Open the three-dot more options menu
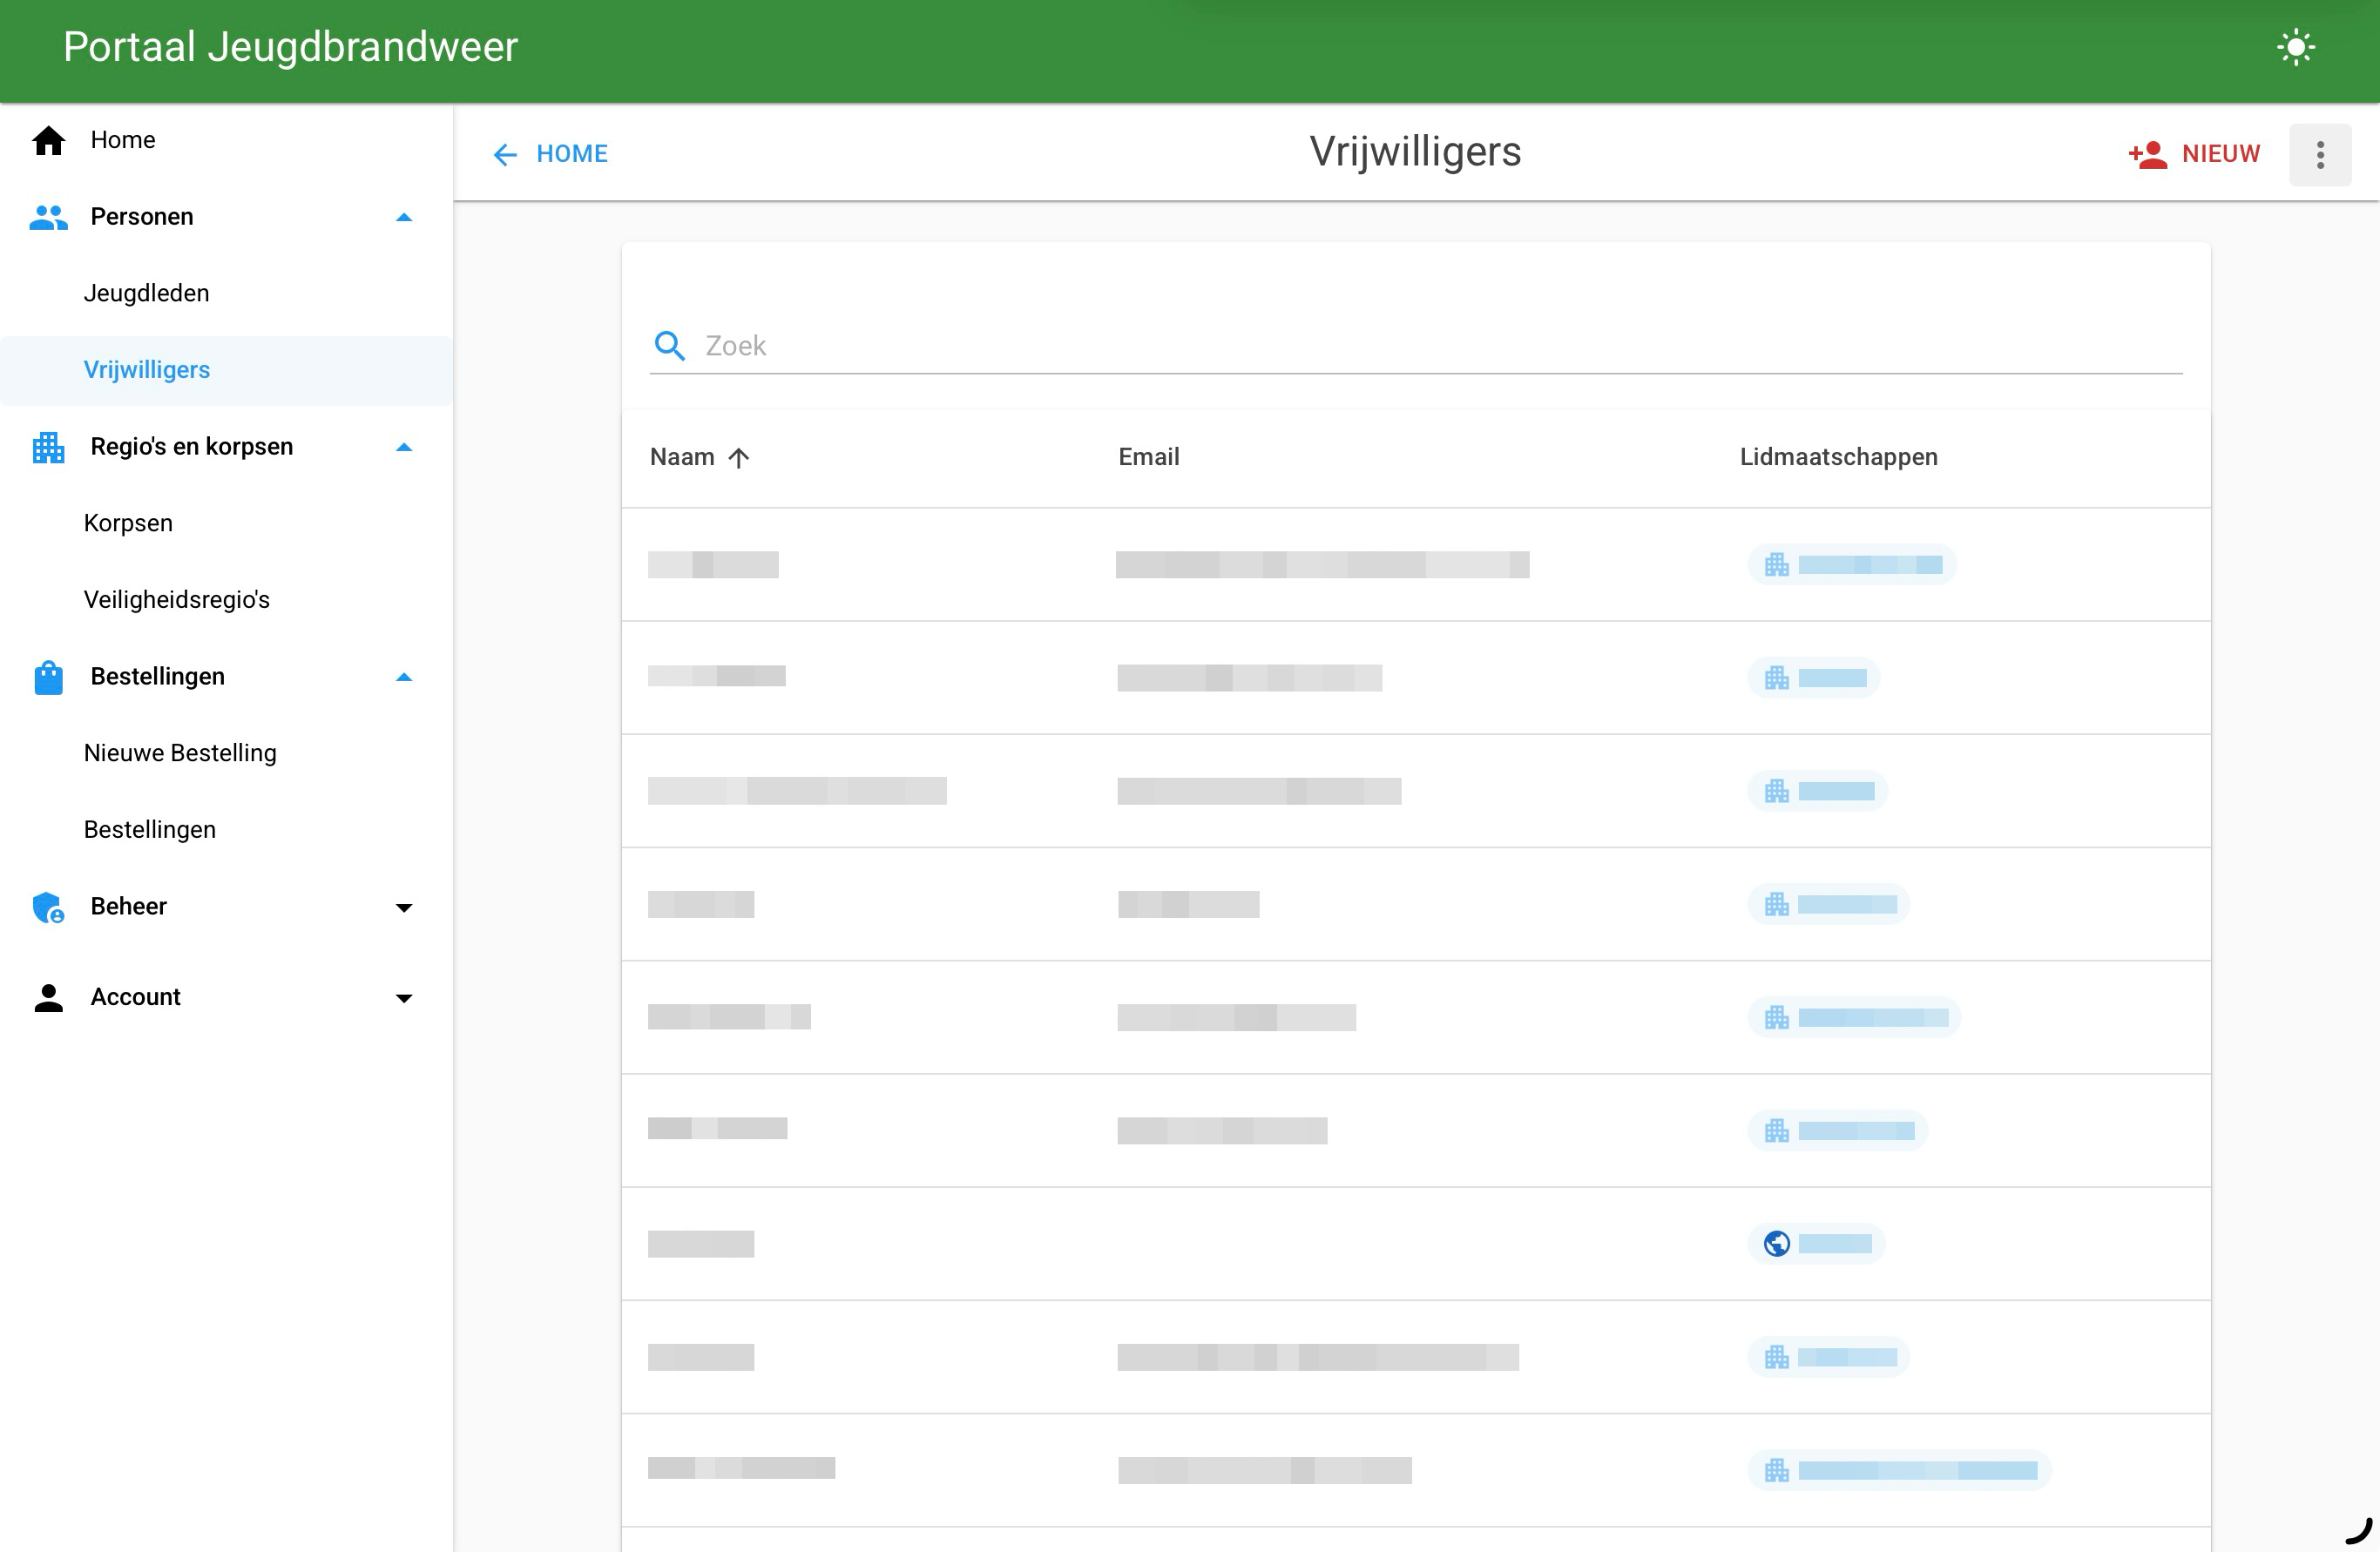 click(2320, 154)
